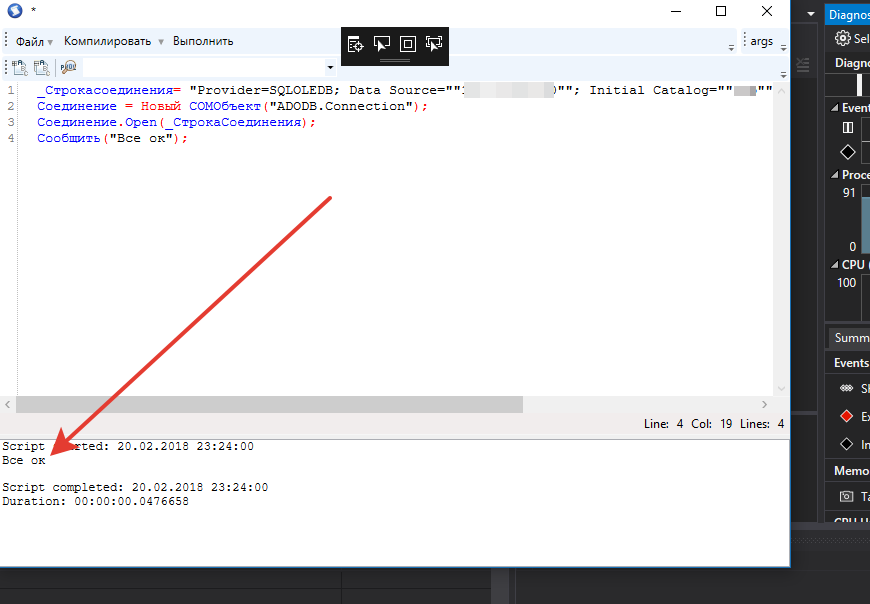Select the cursor capture tool
The image size is (870, 604).
point(382,44)
